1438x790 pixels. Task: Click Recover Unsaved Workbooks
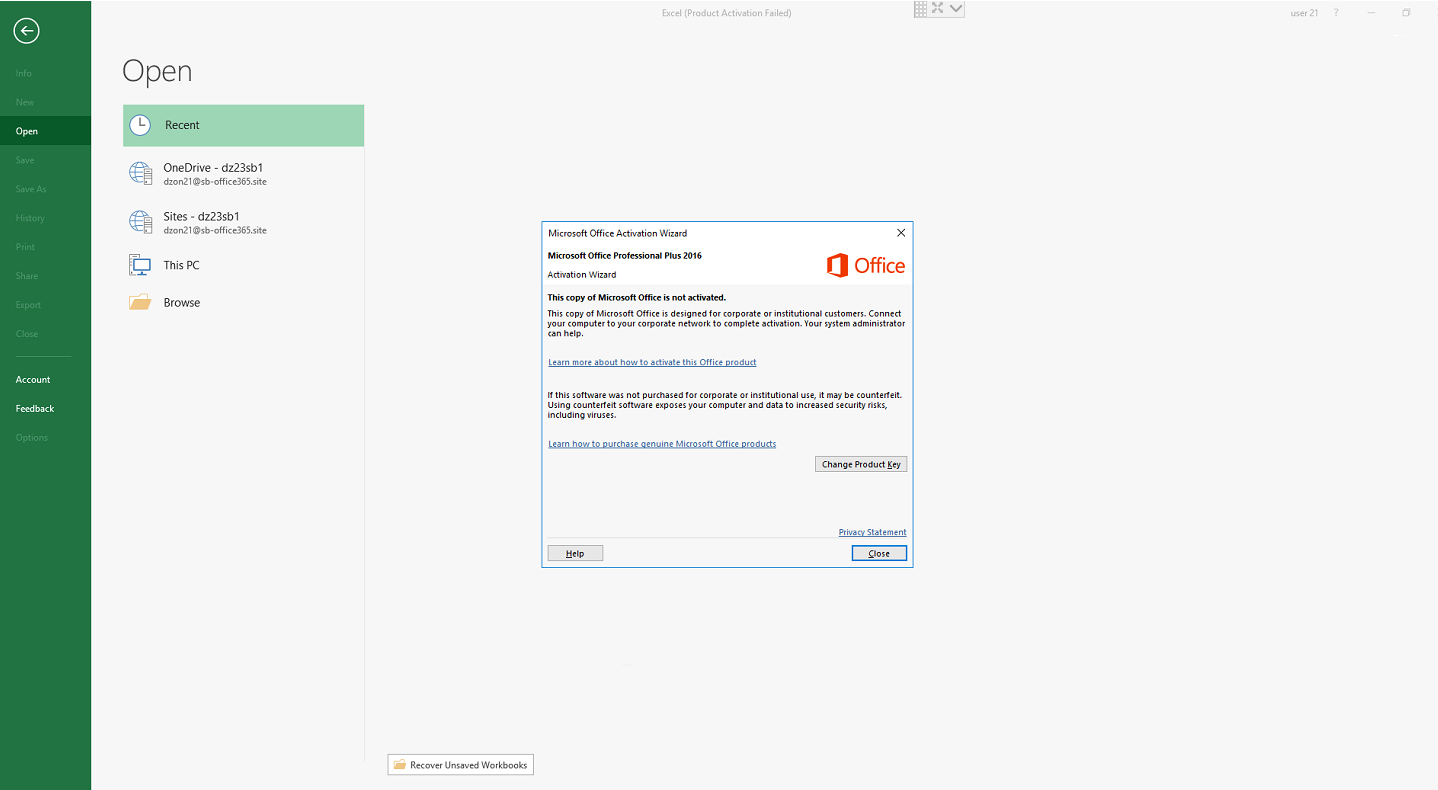coord(461,765)
